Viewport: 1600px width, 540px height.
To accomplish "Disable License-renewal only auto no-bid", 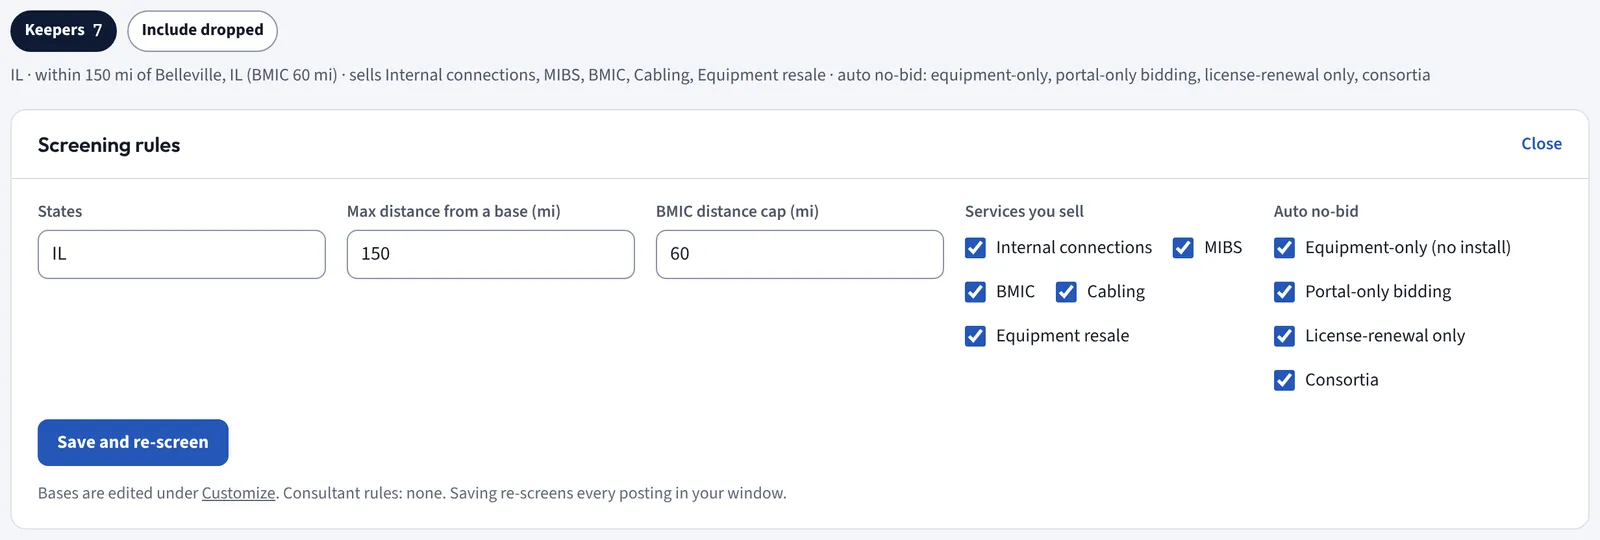I will click(1284, 336).
